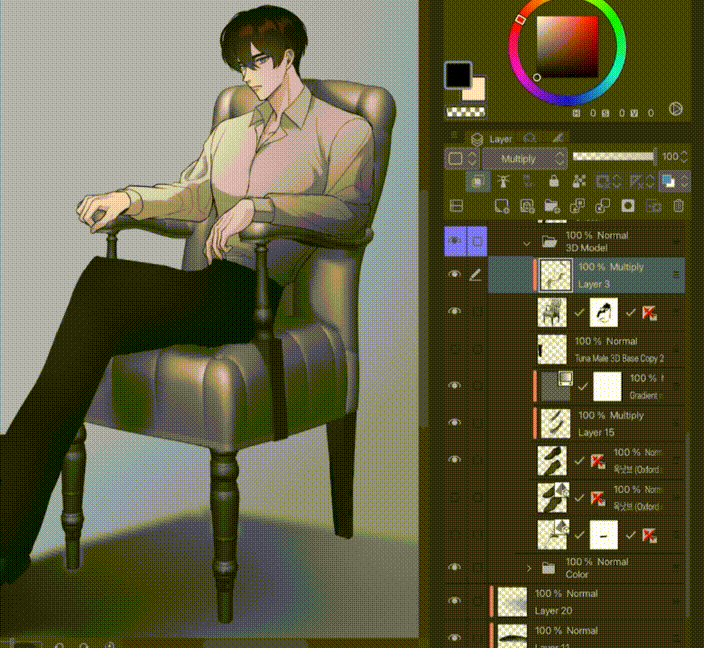
Task: Select the Color folder row
Action: point(586,568)
